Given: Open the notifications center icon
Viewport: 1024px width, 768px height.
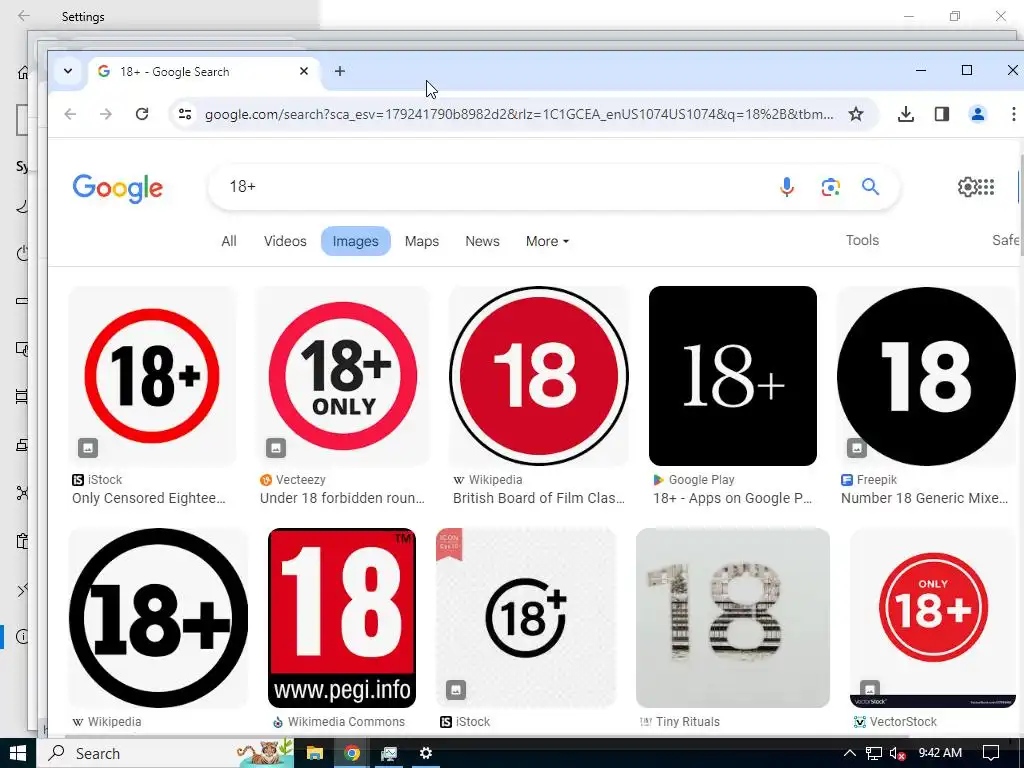Looking at the screenshot, I should click(991, 753).
